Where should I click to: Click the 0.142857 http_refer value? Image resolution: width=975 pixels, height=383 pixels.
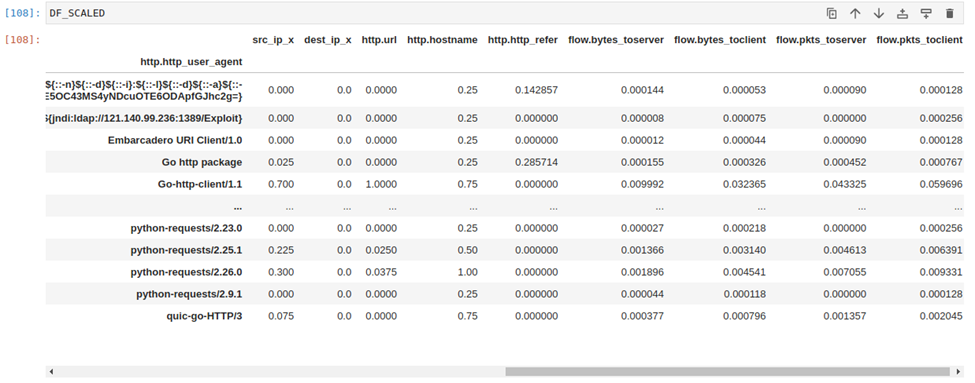click(x=537, y=90)
